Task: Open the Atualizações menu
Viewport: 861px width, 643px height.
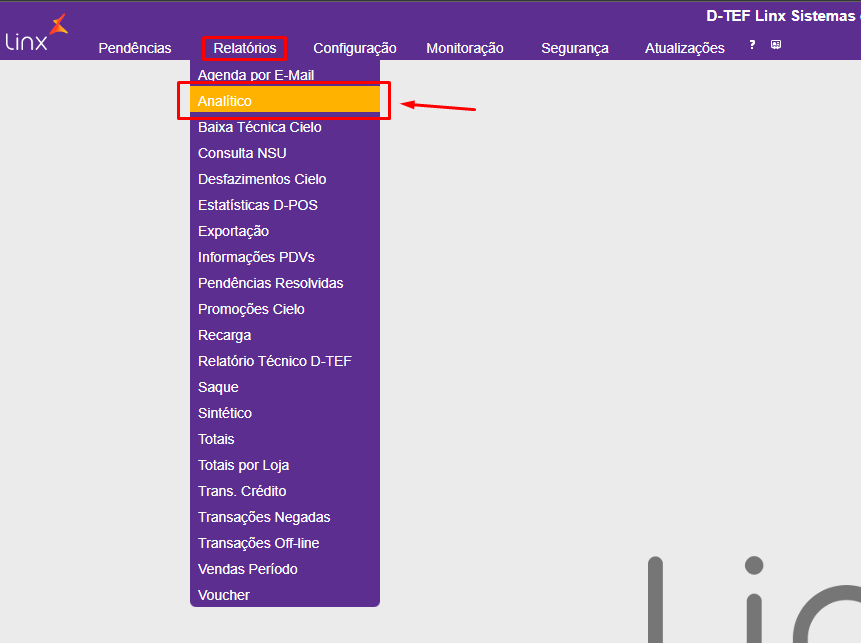Action: (x=685, y=48)
